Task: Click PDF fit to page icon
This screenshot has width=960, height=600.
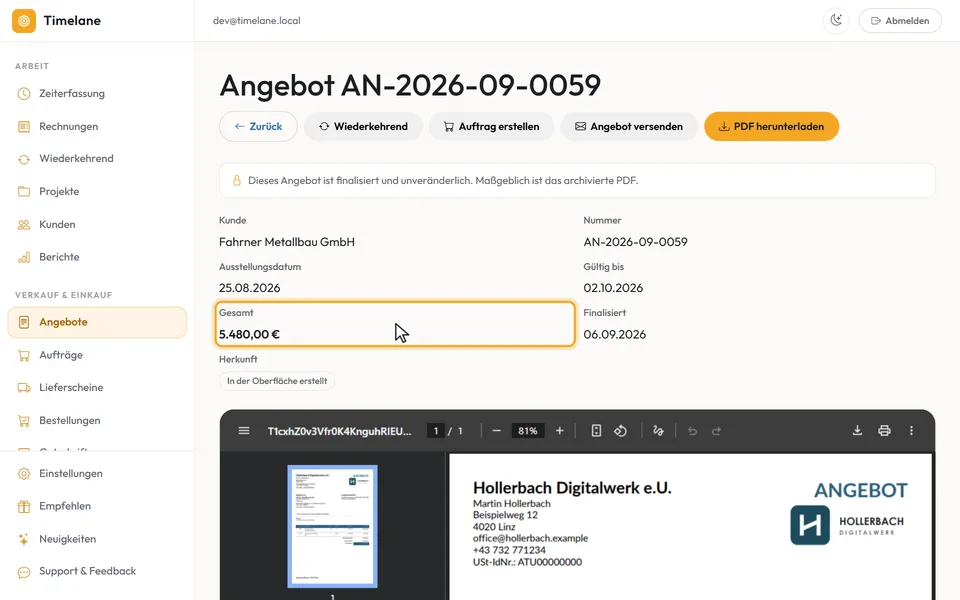Action: tap(596, 431)
